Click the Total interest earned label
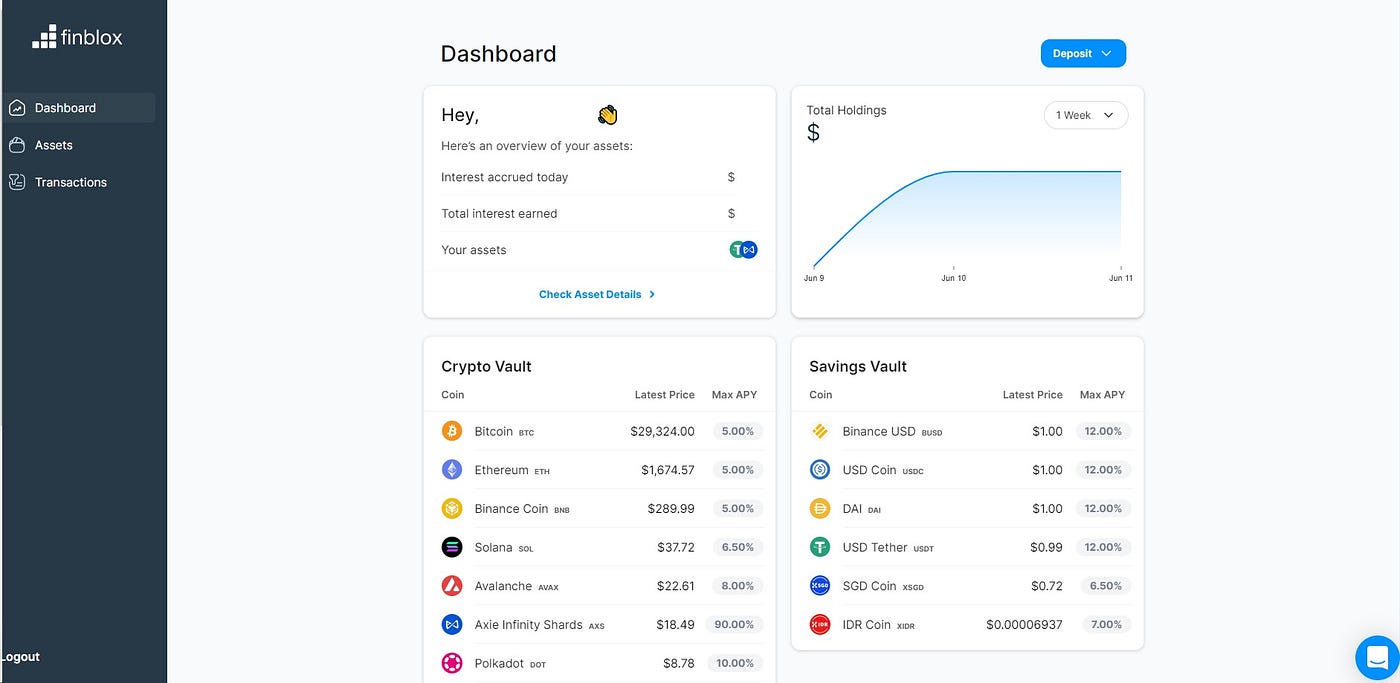1400x683 pixels. coord(499,213)
